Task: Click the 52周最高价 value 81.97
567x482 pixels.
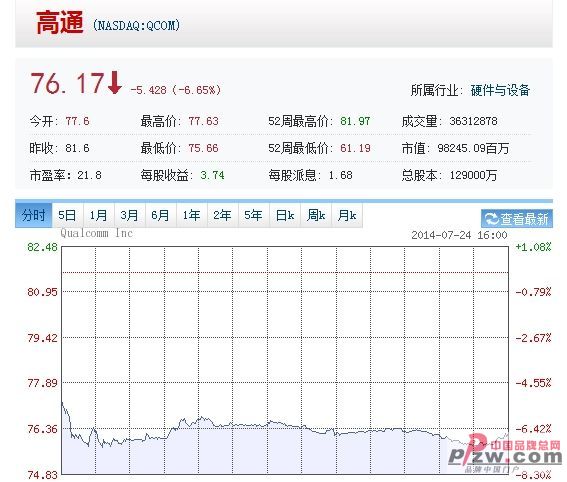Action: pos(355,121)
